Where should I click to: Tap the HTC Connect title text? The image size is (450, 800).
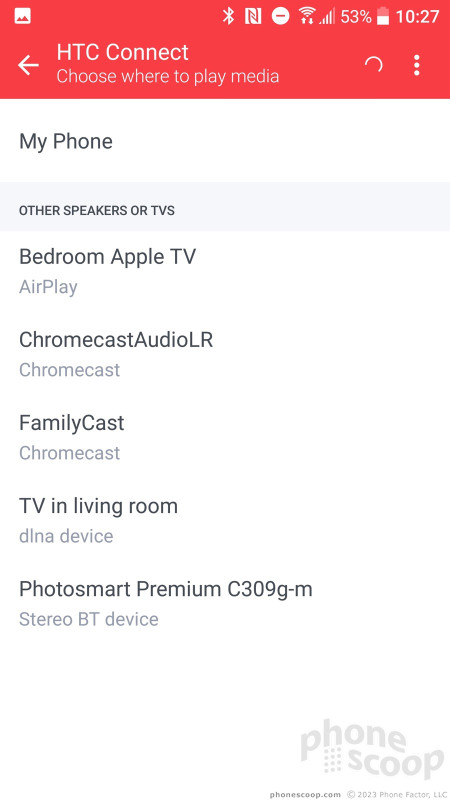click(x=122, y=53)
